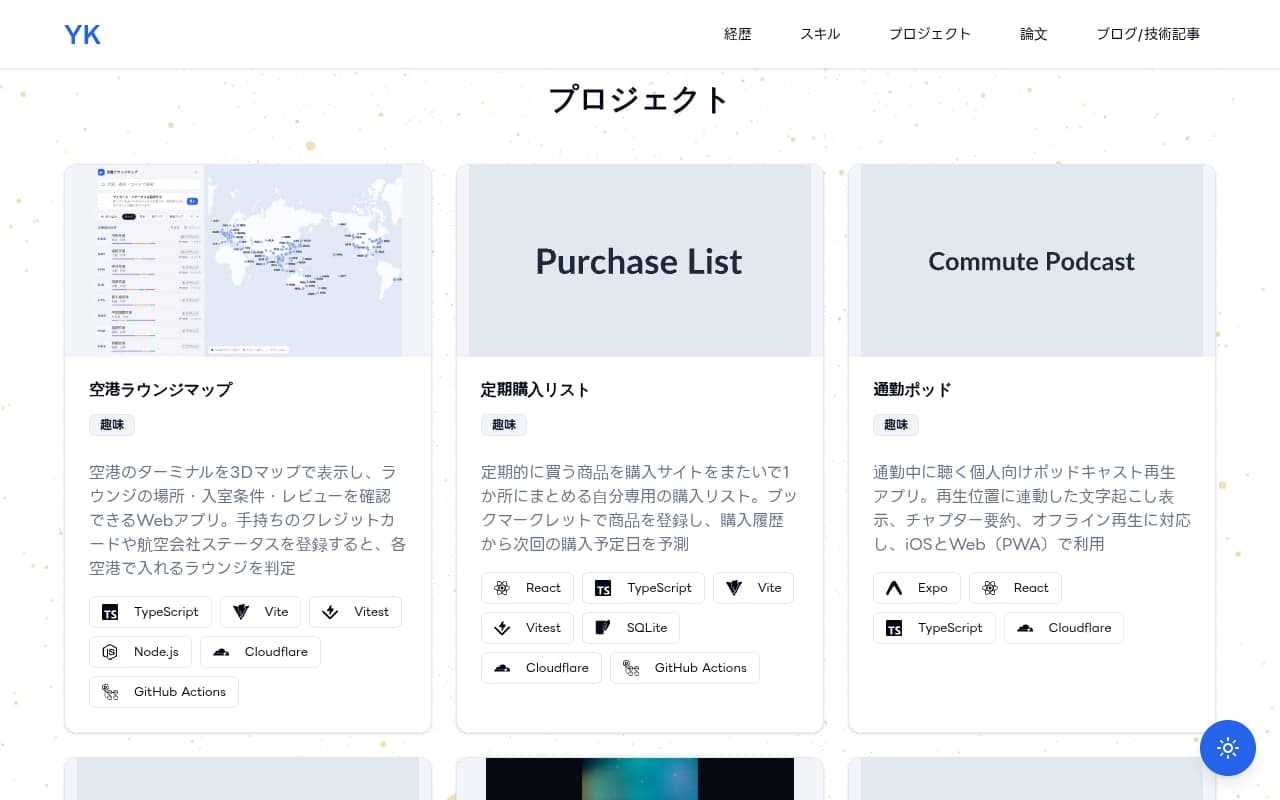Click the TypeScript icon in 定期購入リスト card
1280x800 pixels.
click(603, 588)
